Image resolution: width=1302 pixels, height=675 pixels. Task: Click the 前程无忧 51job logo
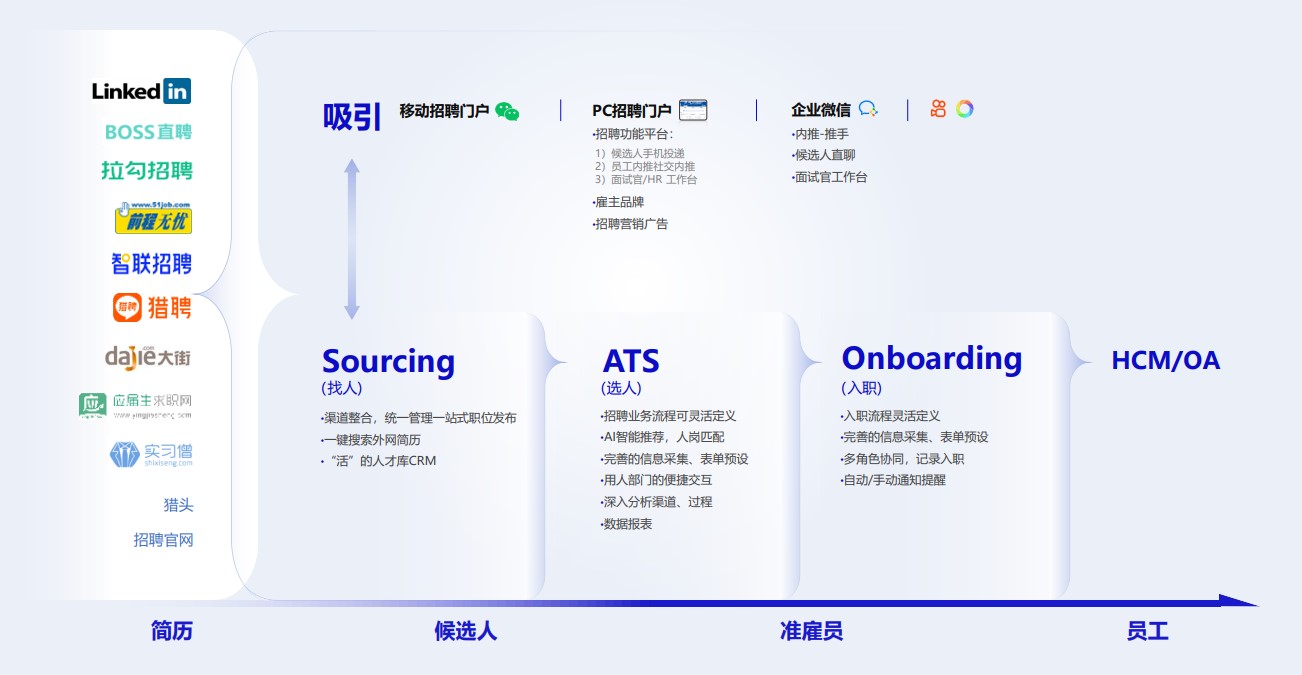click(153, 218)
